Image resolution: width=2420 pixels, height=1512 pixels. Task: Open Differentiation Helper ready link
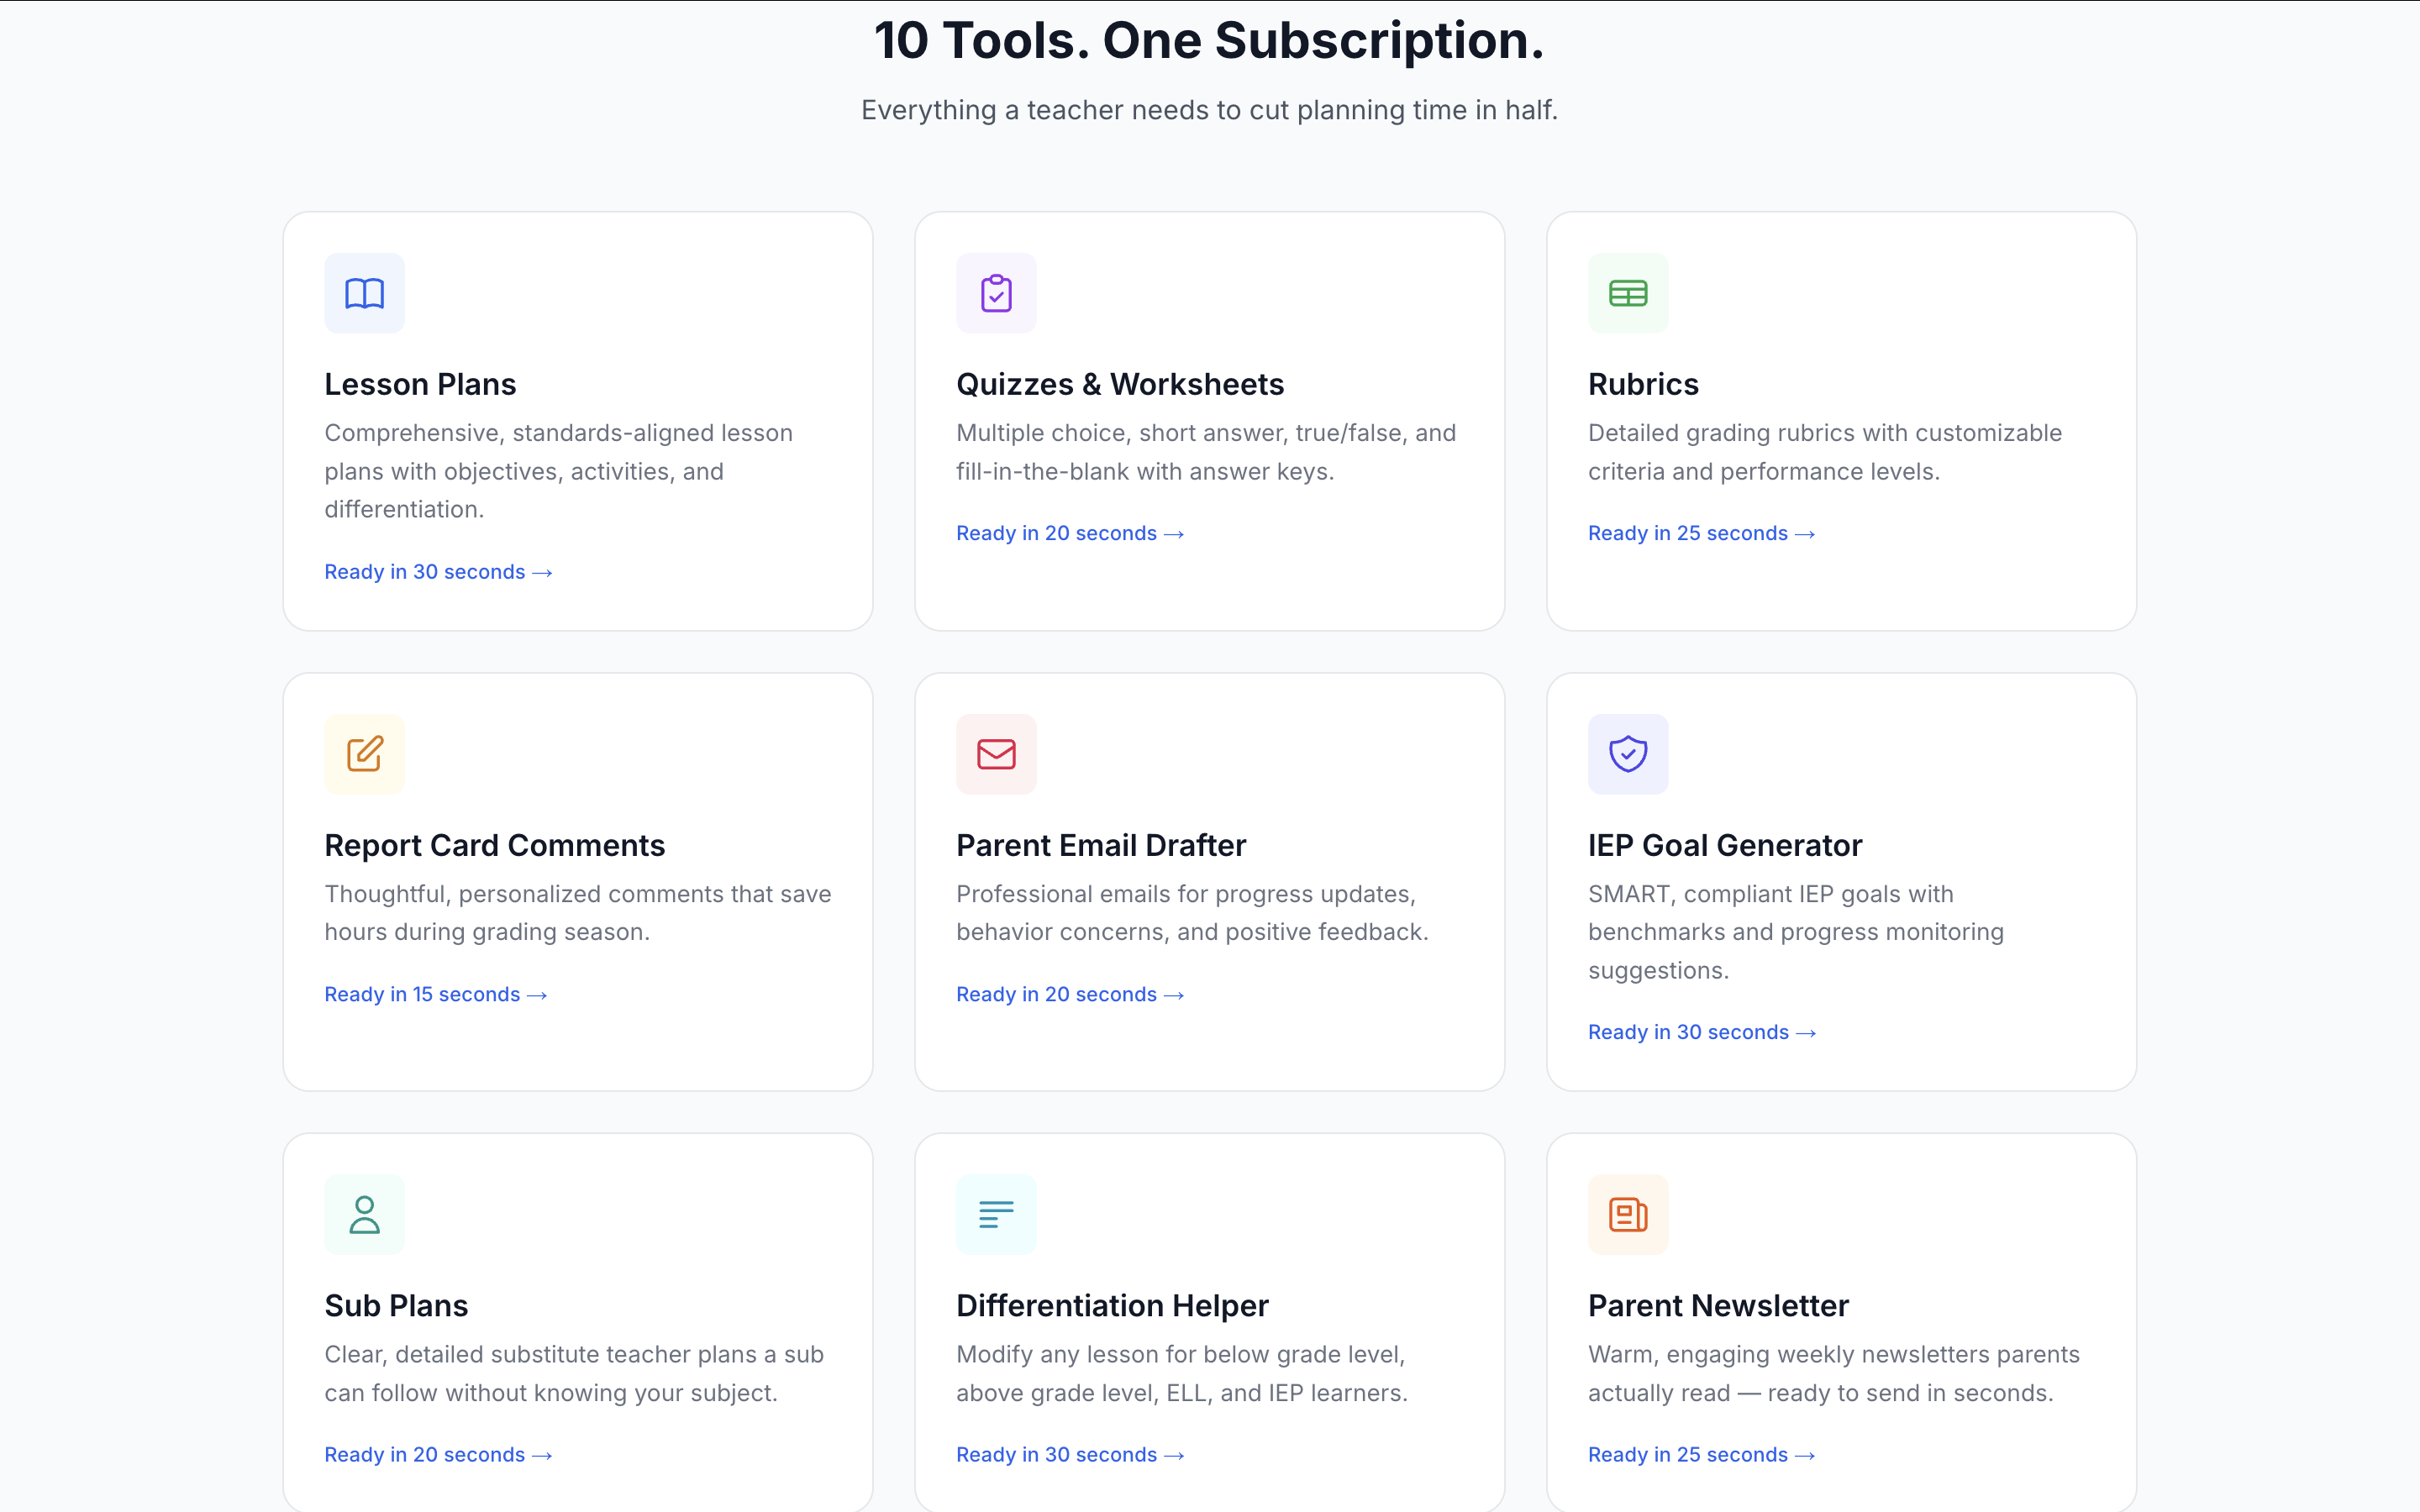click(x=1070, y=1455)
